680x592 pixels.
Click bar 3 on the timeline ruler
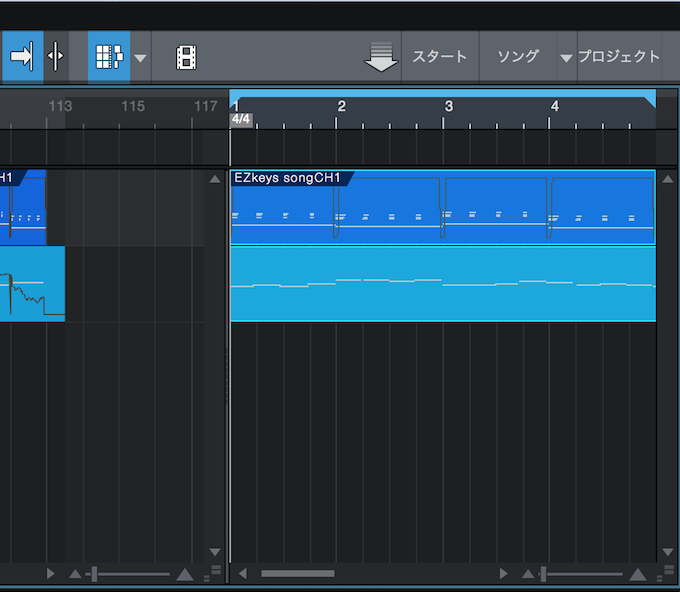449,106
